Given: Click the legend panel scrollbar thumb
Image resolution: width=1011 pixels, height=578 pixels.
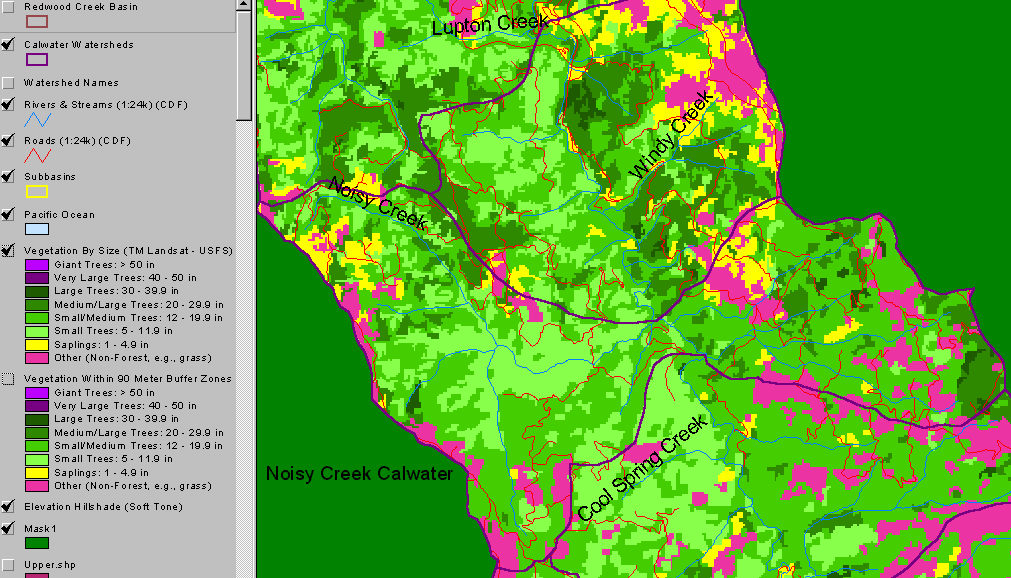Looking at the screenshot, I should tap(244, 65).
